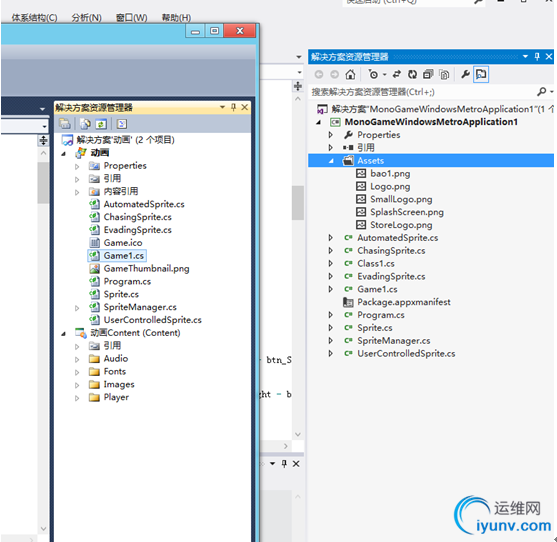Click the 动画Content project icon

click(x=81, y=333)
